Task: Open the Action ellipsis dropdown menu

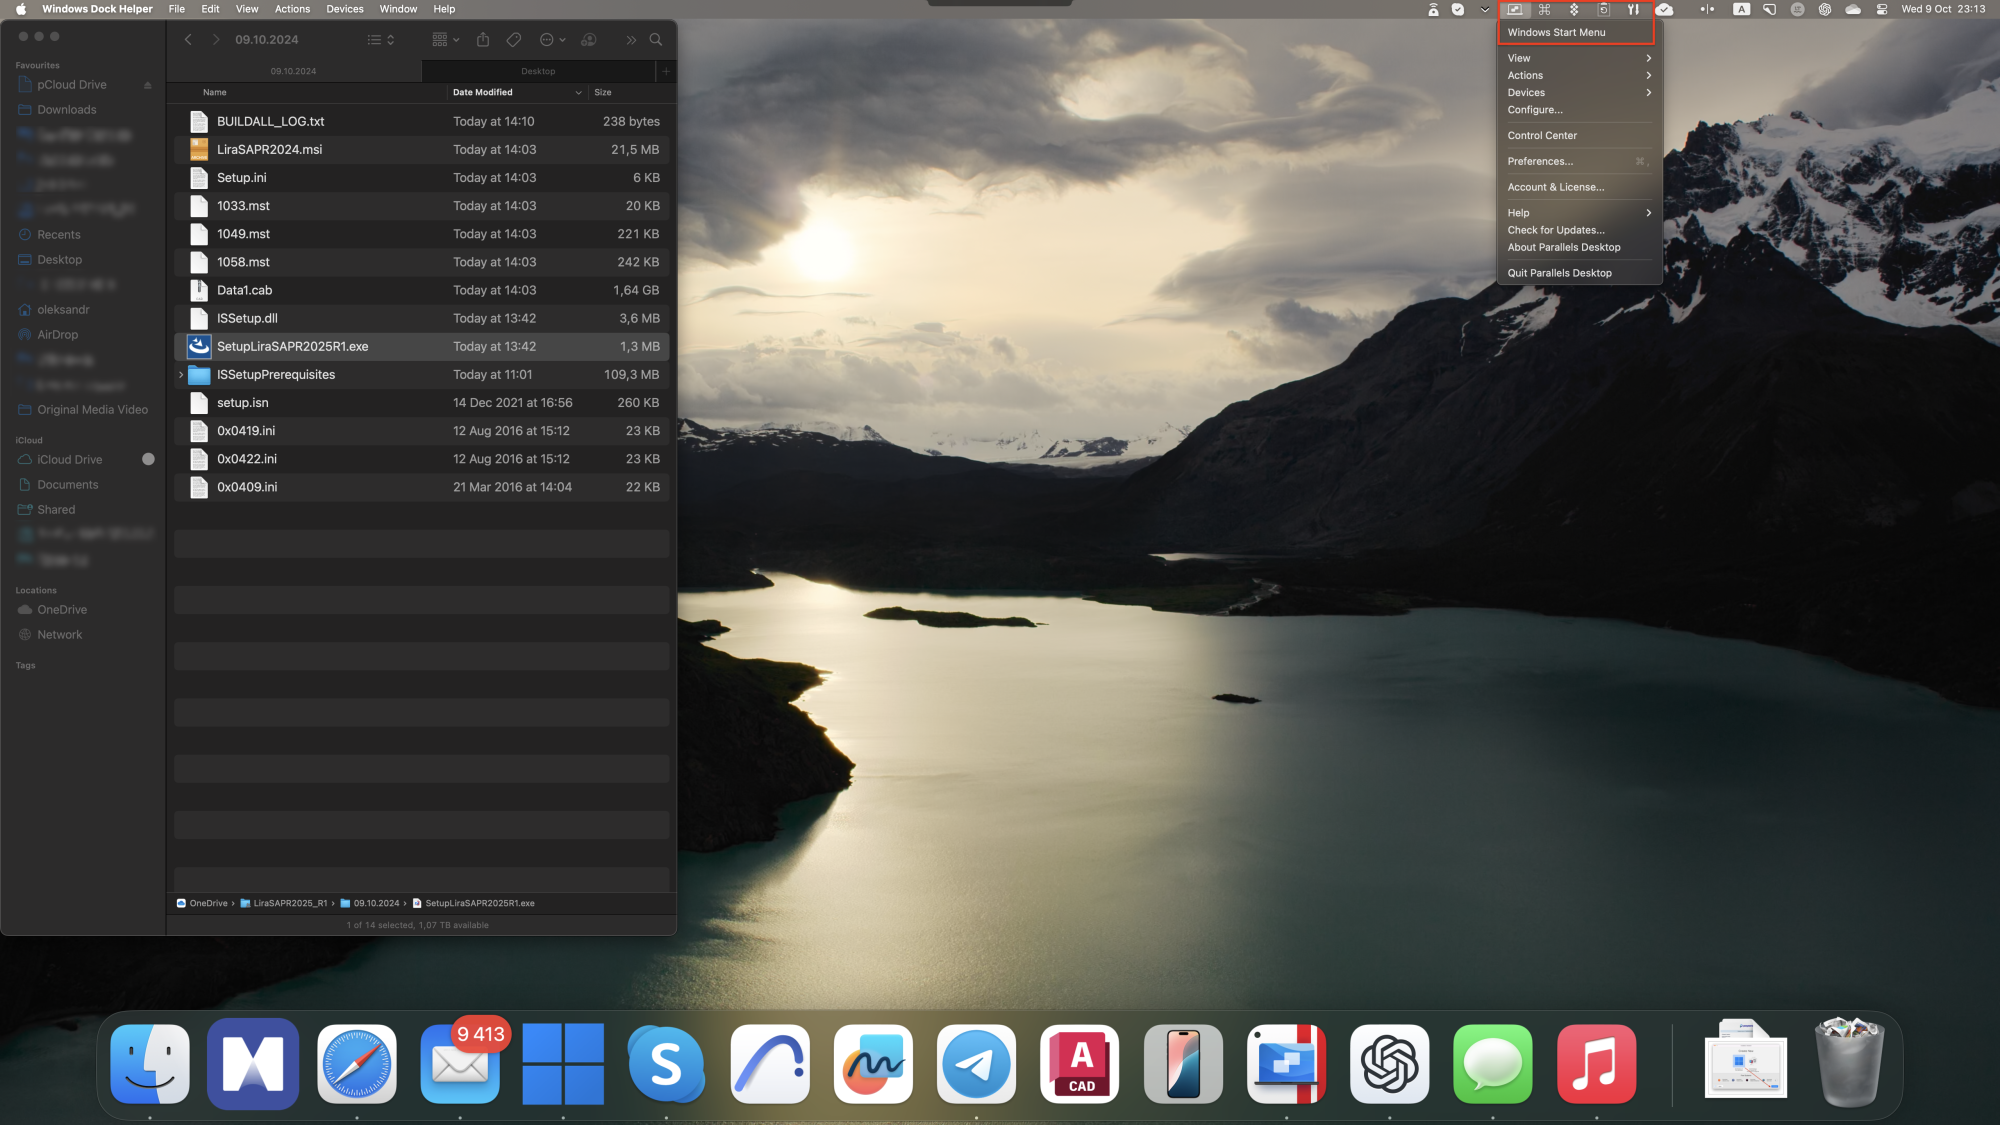Action: pyautogui.click(x=552, y=40)
